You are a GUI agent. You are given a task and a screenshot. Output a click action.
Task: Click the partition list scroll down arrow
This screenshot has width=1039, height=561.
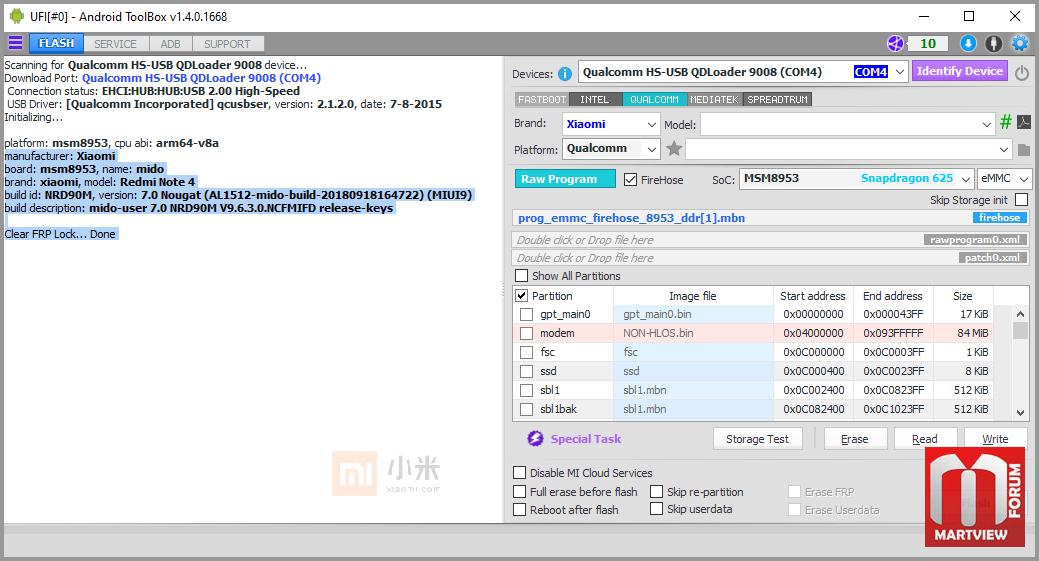pos(1020,412)
